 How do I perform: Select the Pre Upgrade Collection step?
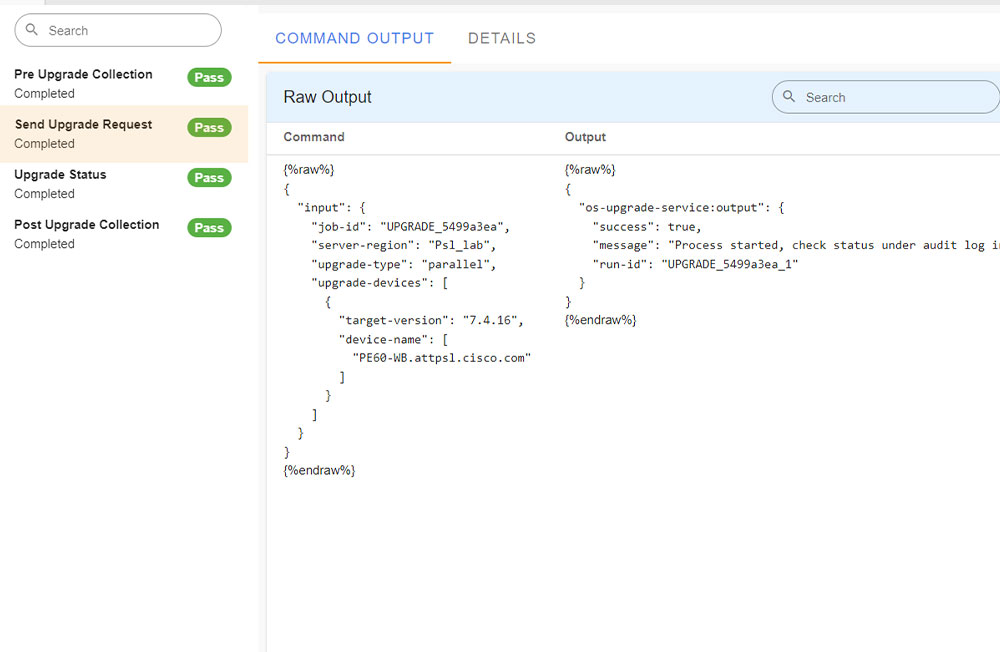(124, 83)
